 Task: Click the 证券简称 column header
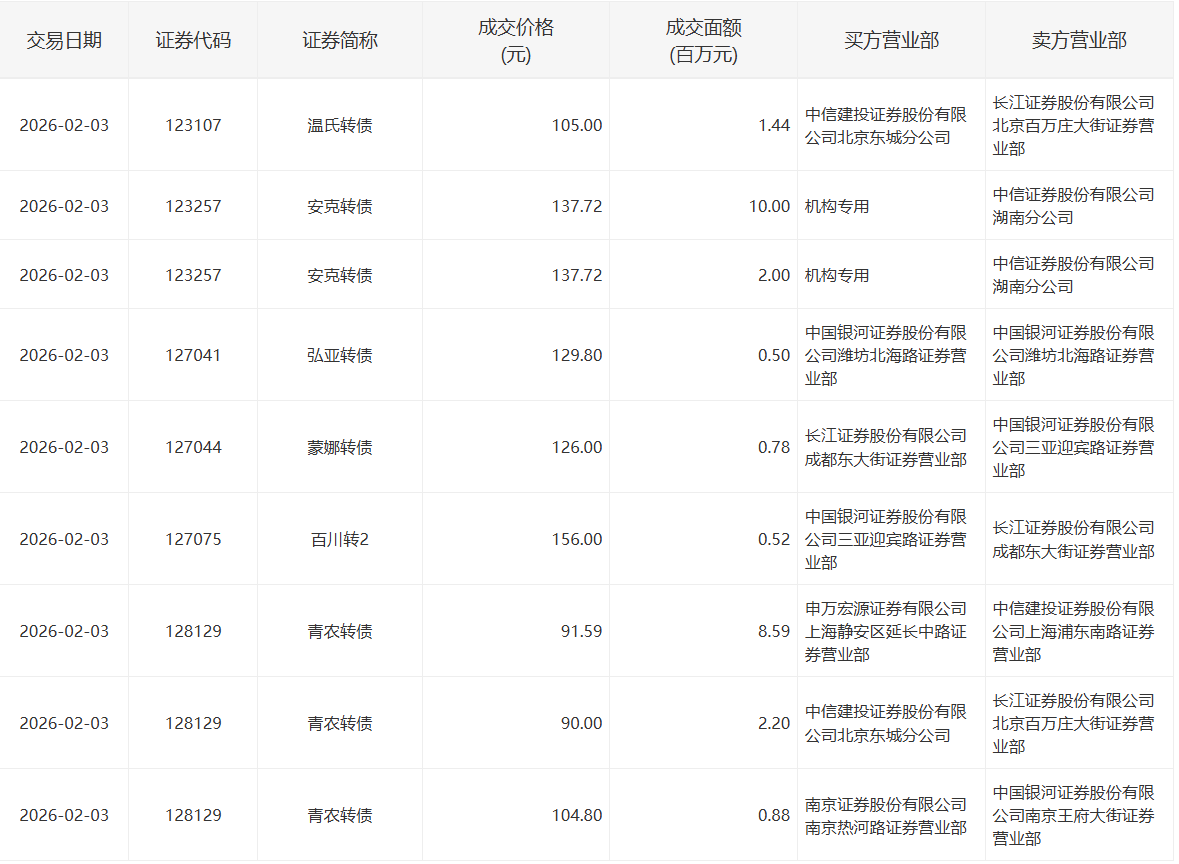point(340,41)
